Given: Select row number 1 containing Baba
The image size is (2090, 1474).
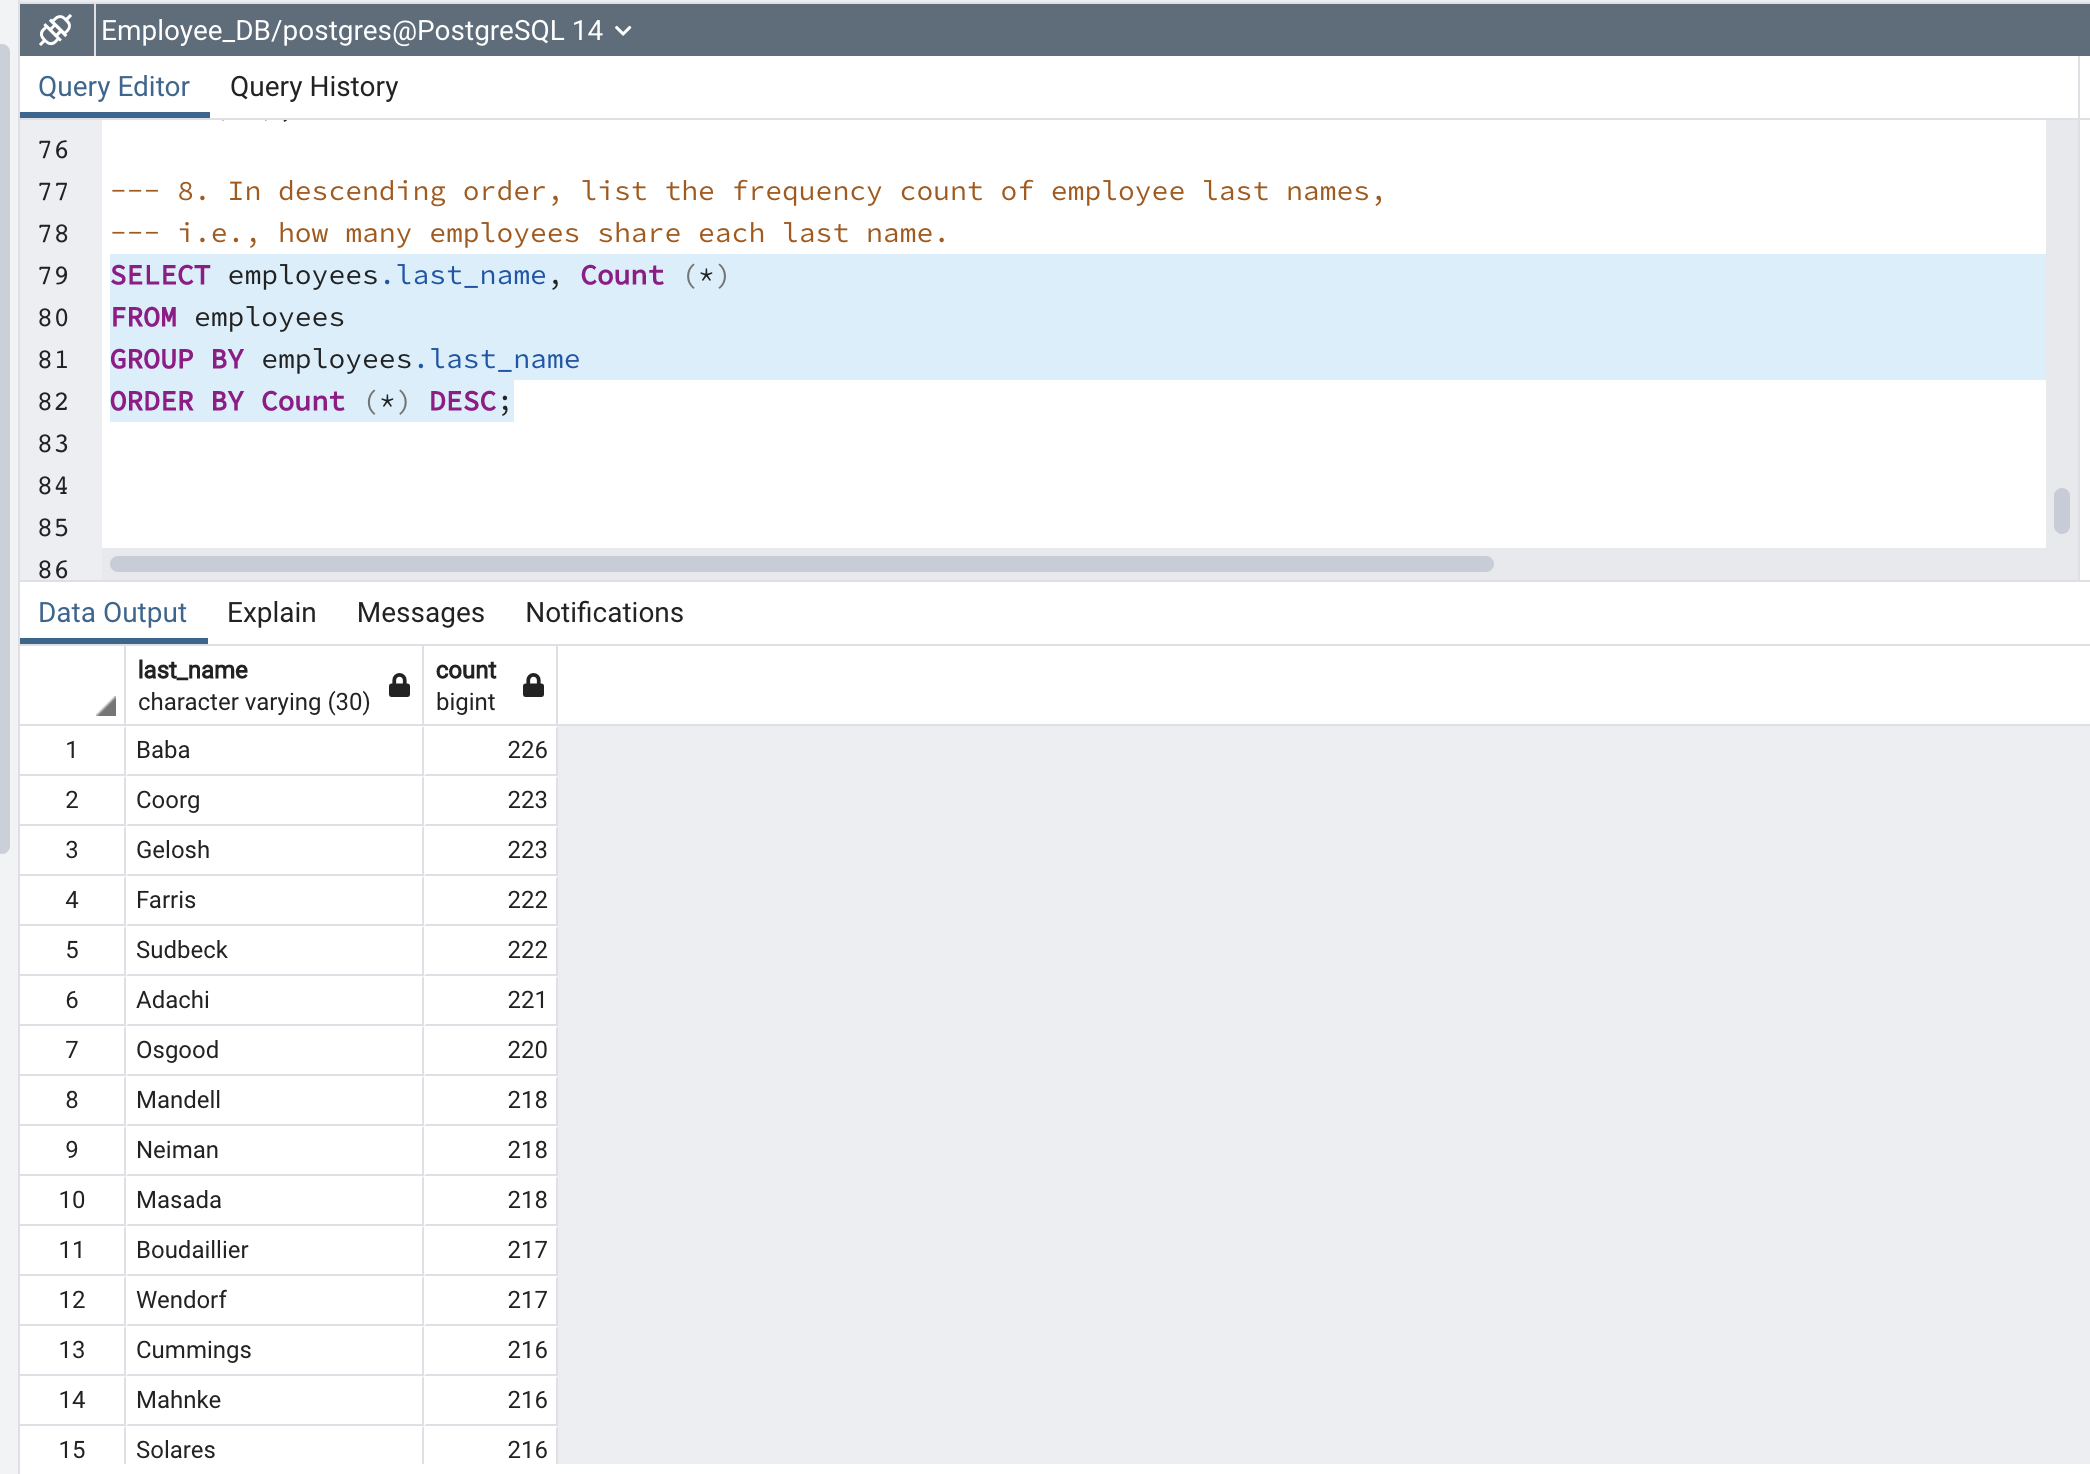Looking at the screenshot, I should 71,750.
